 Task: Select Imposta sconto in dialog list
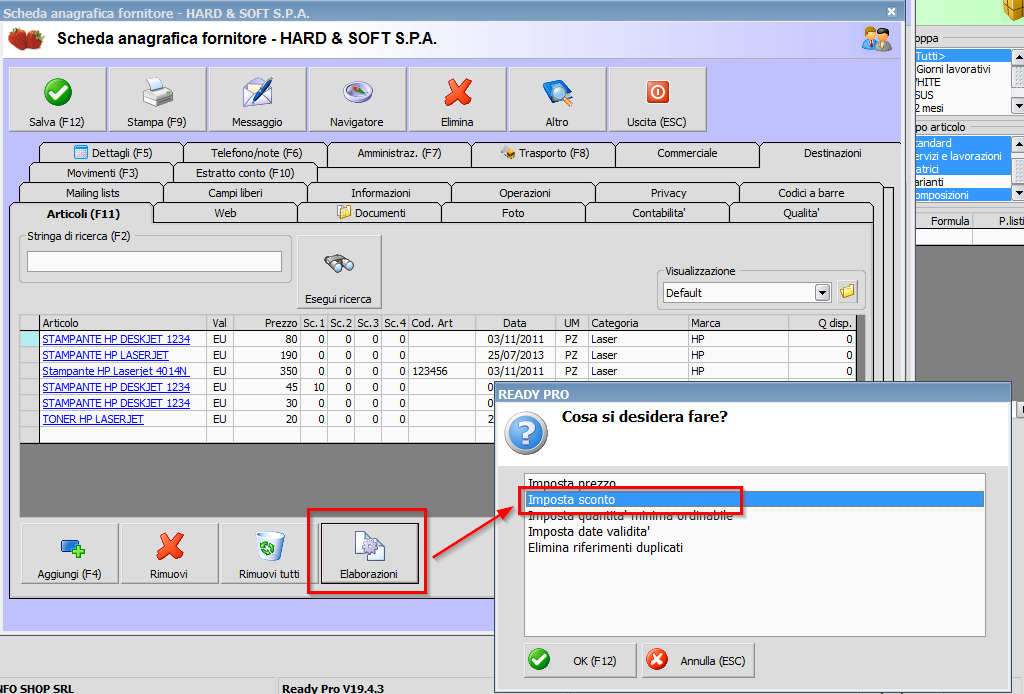pyautogui.click(x=754, y=499)
